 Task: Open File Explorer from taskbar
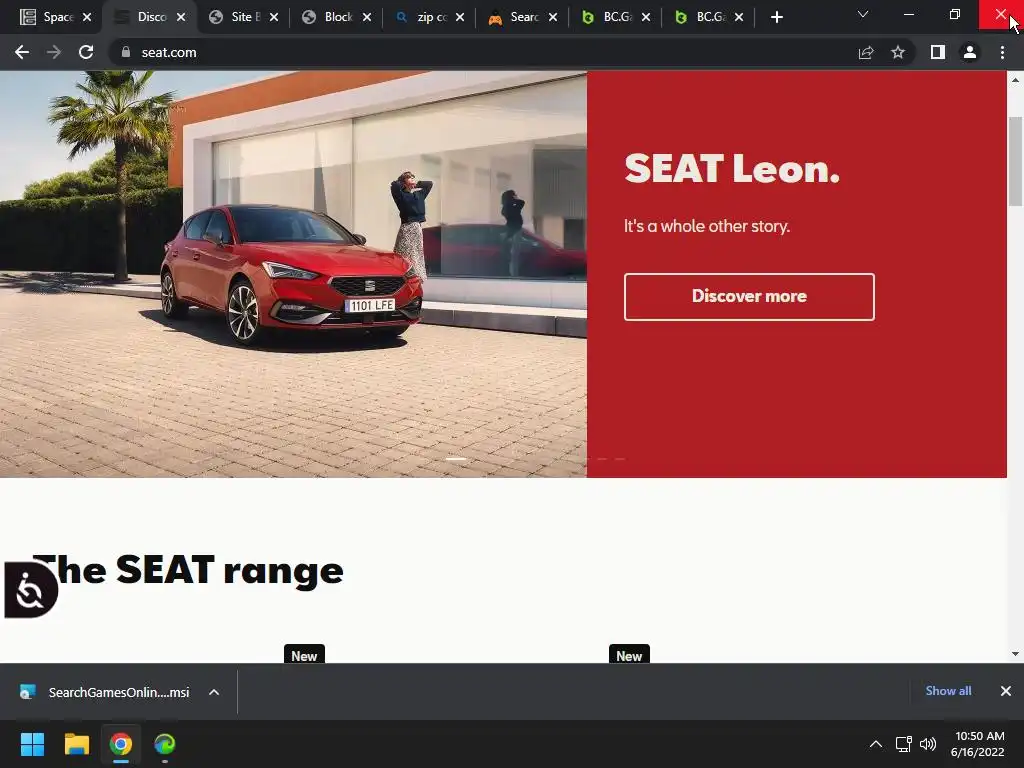(76, 744)
